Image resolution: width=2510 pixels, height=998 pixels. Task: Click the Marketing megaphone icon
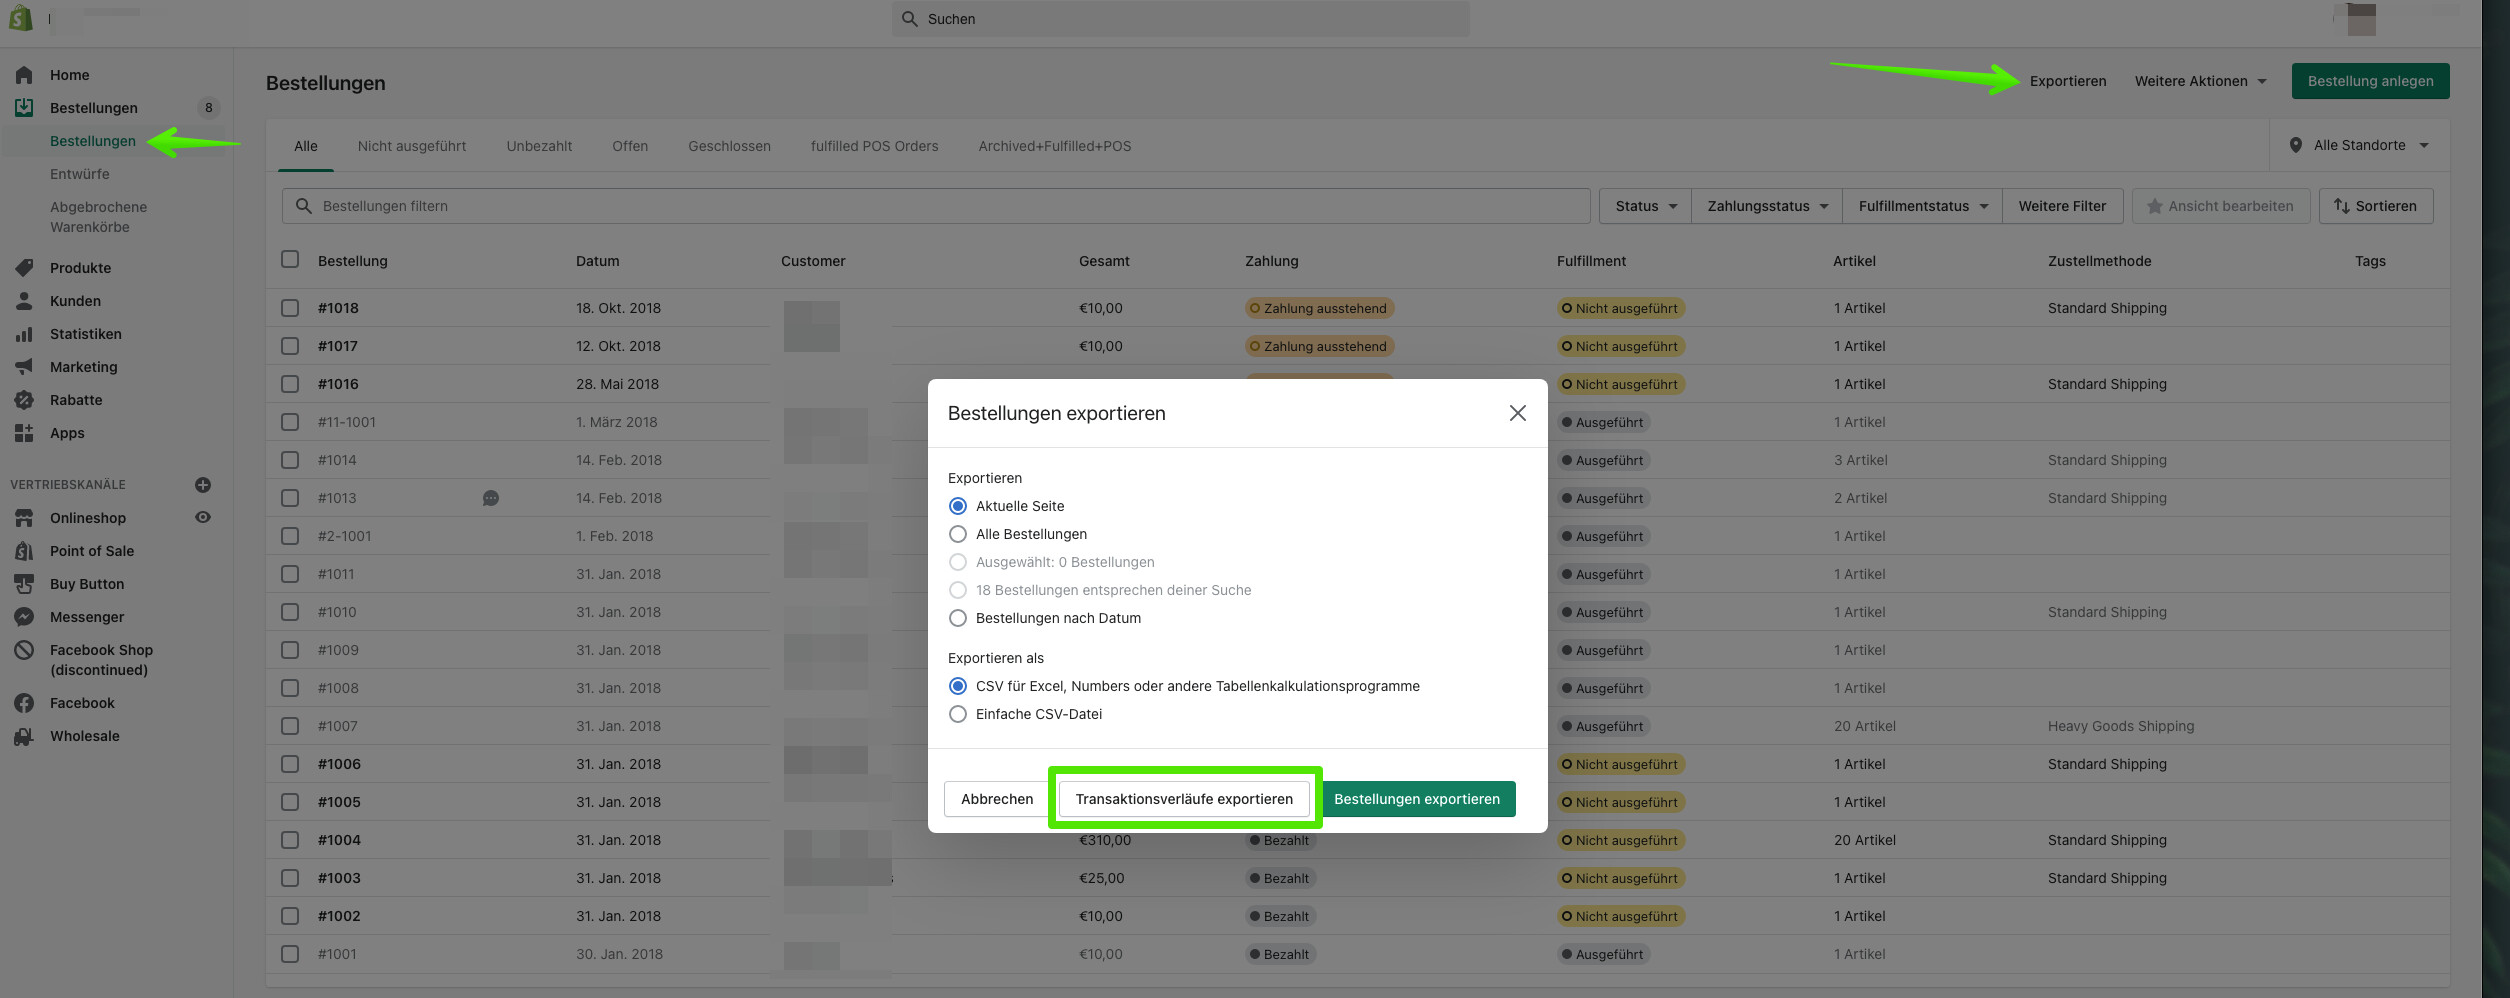tap(24, 367)
